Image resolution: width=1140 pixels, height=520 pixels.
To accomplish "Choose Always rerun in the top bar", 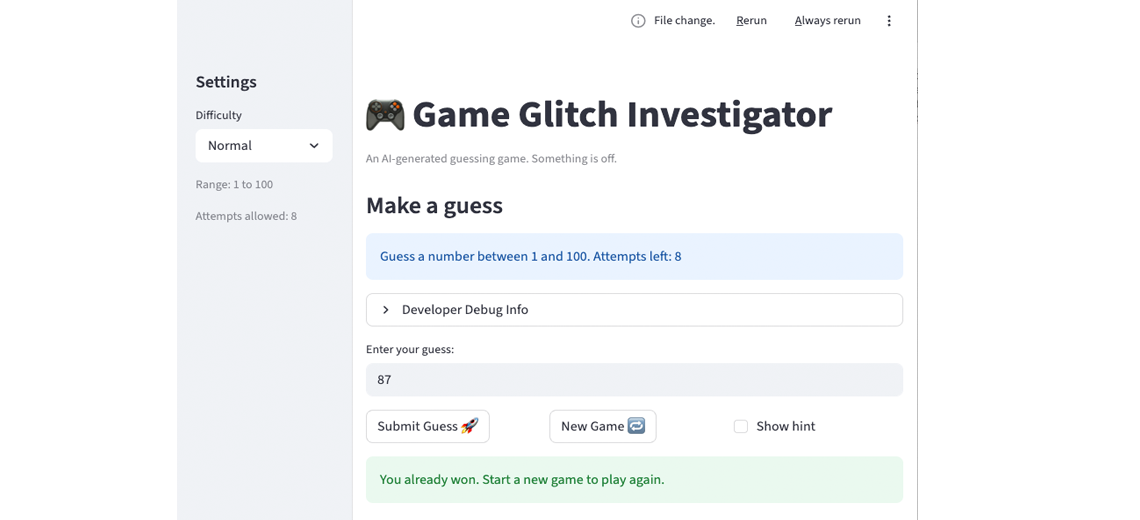I will coord(827,21).
